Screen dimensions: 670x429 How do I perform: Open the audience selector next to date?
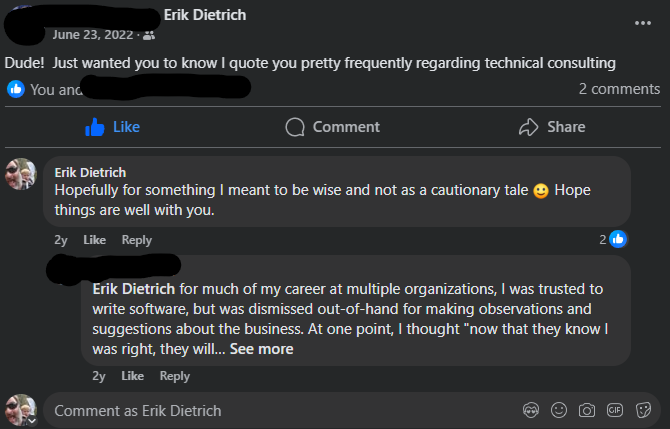(150, 35)
